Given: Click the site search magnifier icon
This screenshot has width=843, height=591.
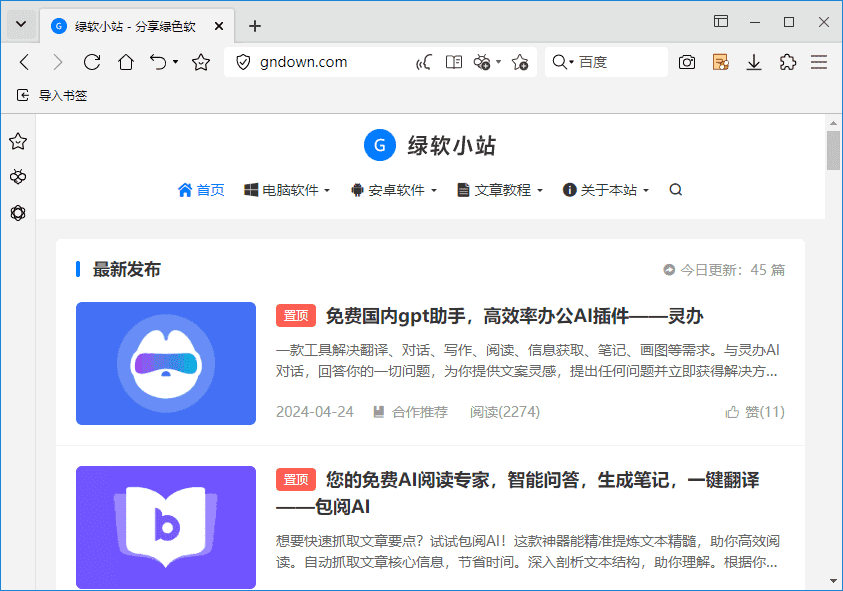Looking at the screenshot, I should pos(676,190).
